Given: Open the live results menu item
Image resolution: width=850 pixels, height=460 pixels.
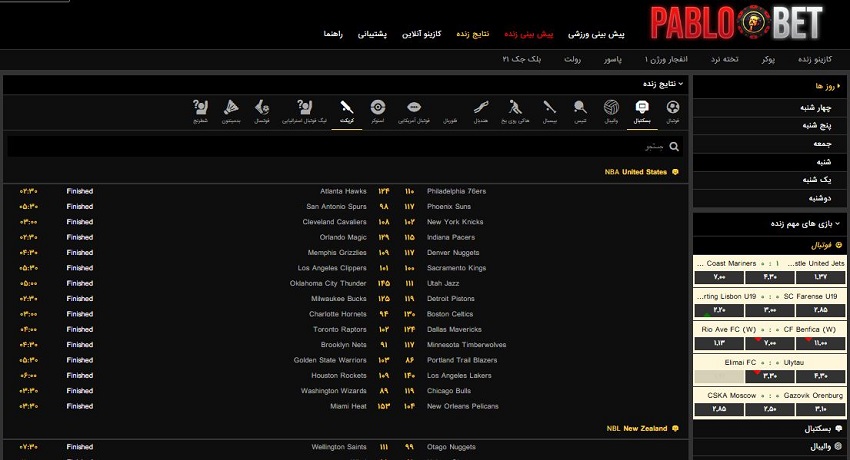Looking at the screenshot, I should tap(473, 34).
